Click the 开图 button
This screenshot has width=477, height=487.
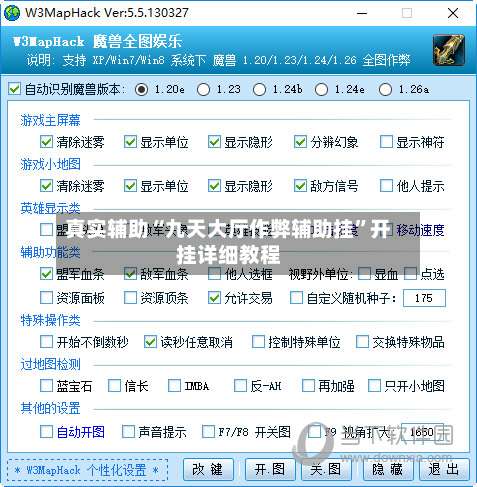[270, 469]
